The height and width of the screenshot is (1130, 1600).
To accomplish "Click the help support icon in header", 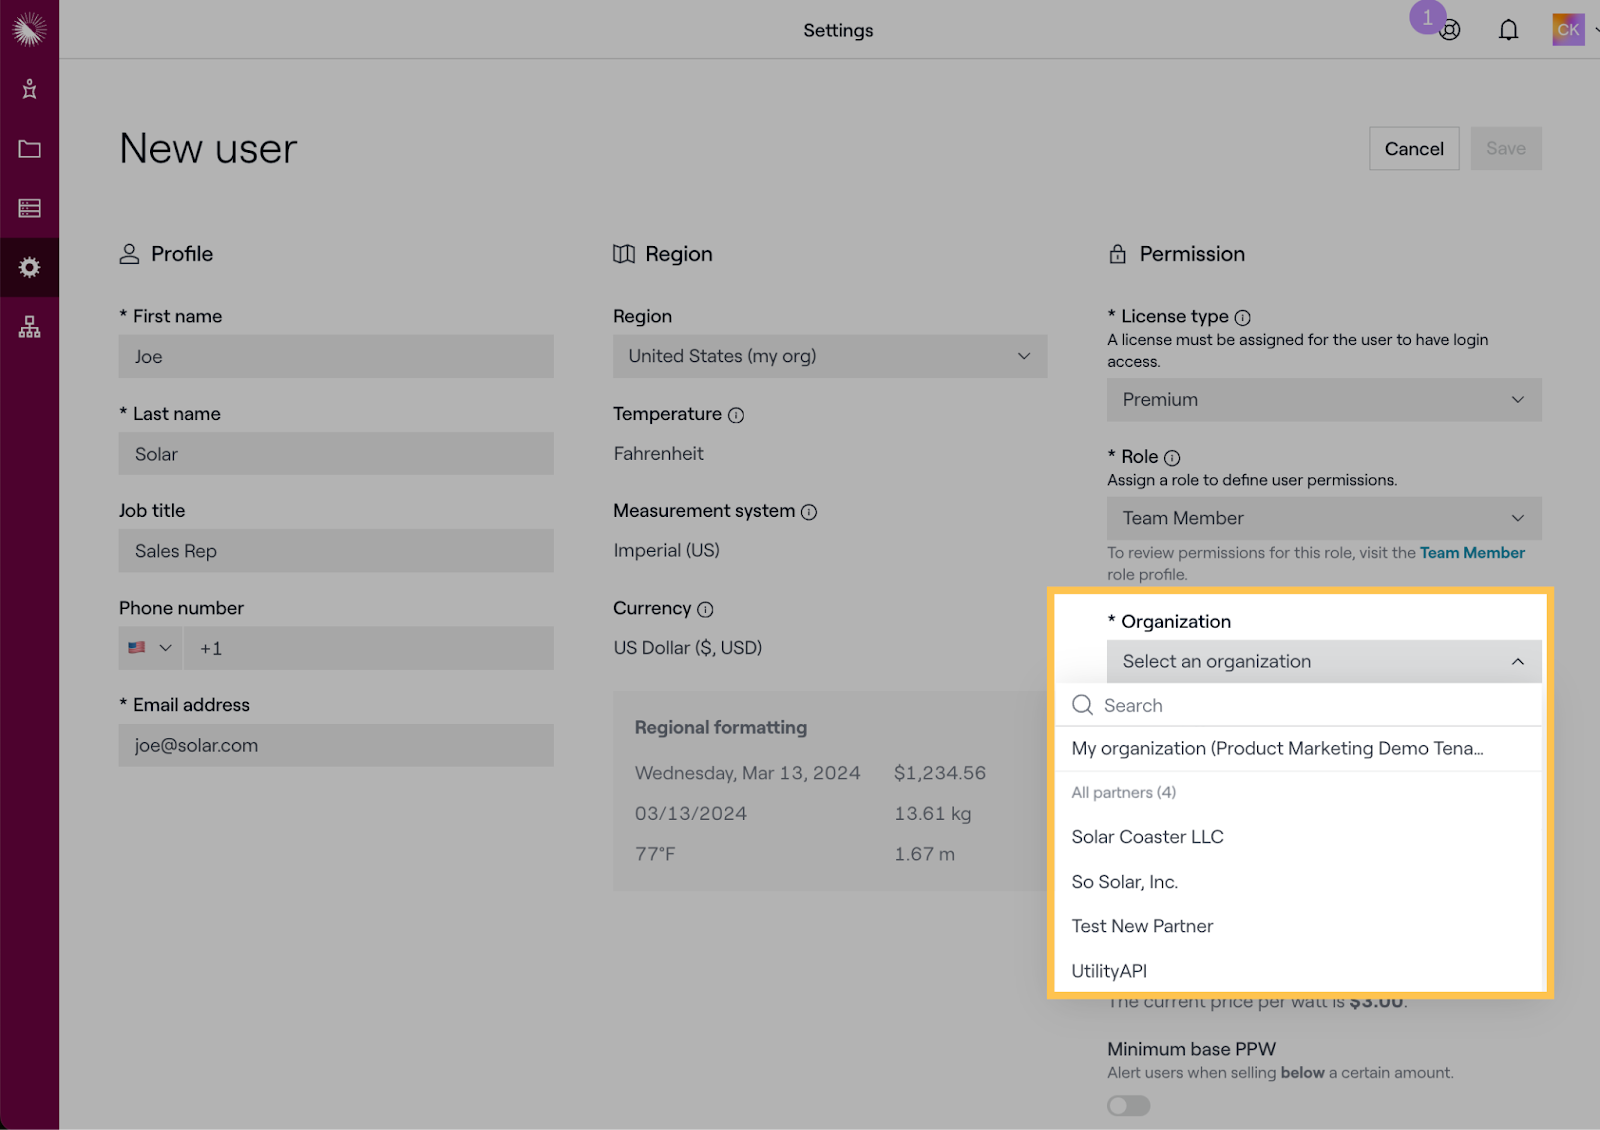I will pyautogui.click(x=1449, y=30).
